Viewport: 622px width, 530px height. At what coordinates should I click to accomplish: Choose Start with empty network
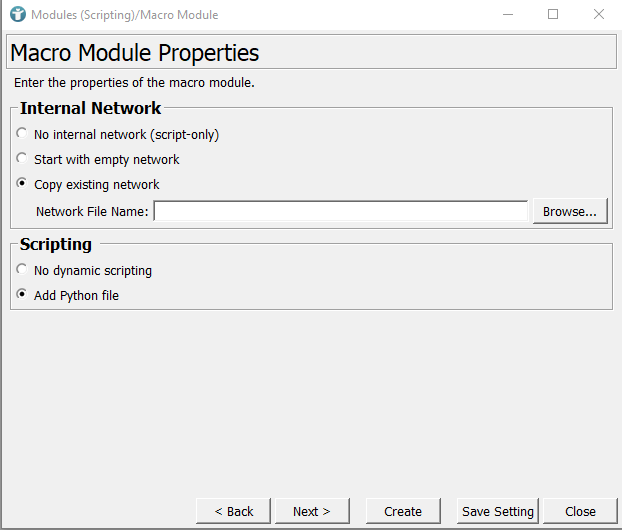(x=22, y=159)
